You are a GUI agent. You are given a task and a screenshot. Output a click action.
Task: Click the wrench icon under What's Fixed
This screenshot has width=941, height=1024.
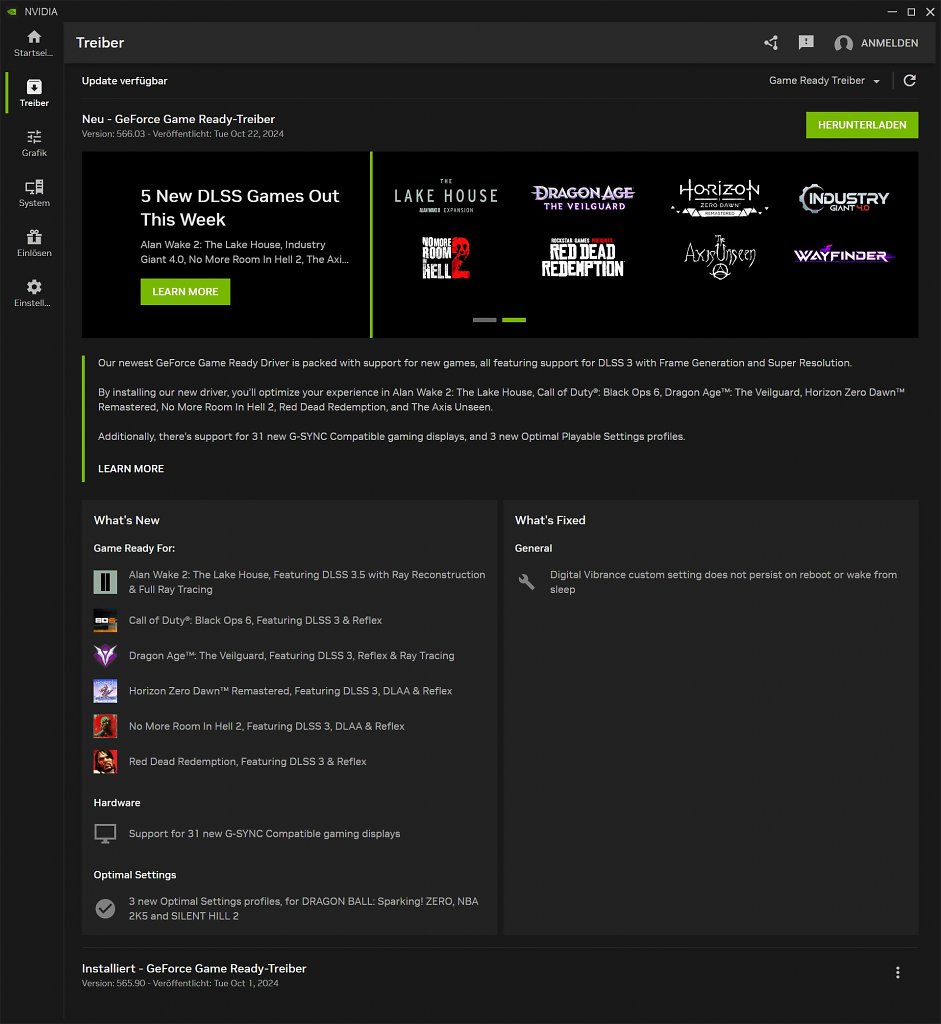[526, 582]
